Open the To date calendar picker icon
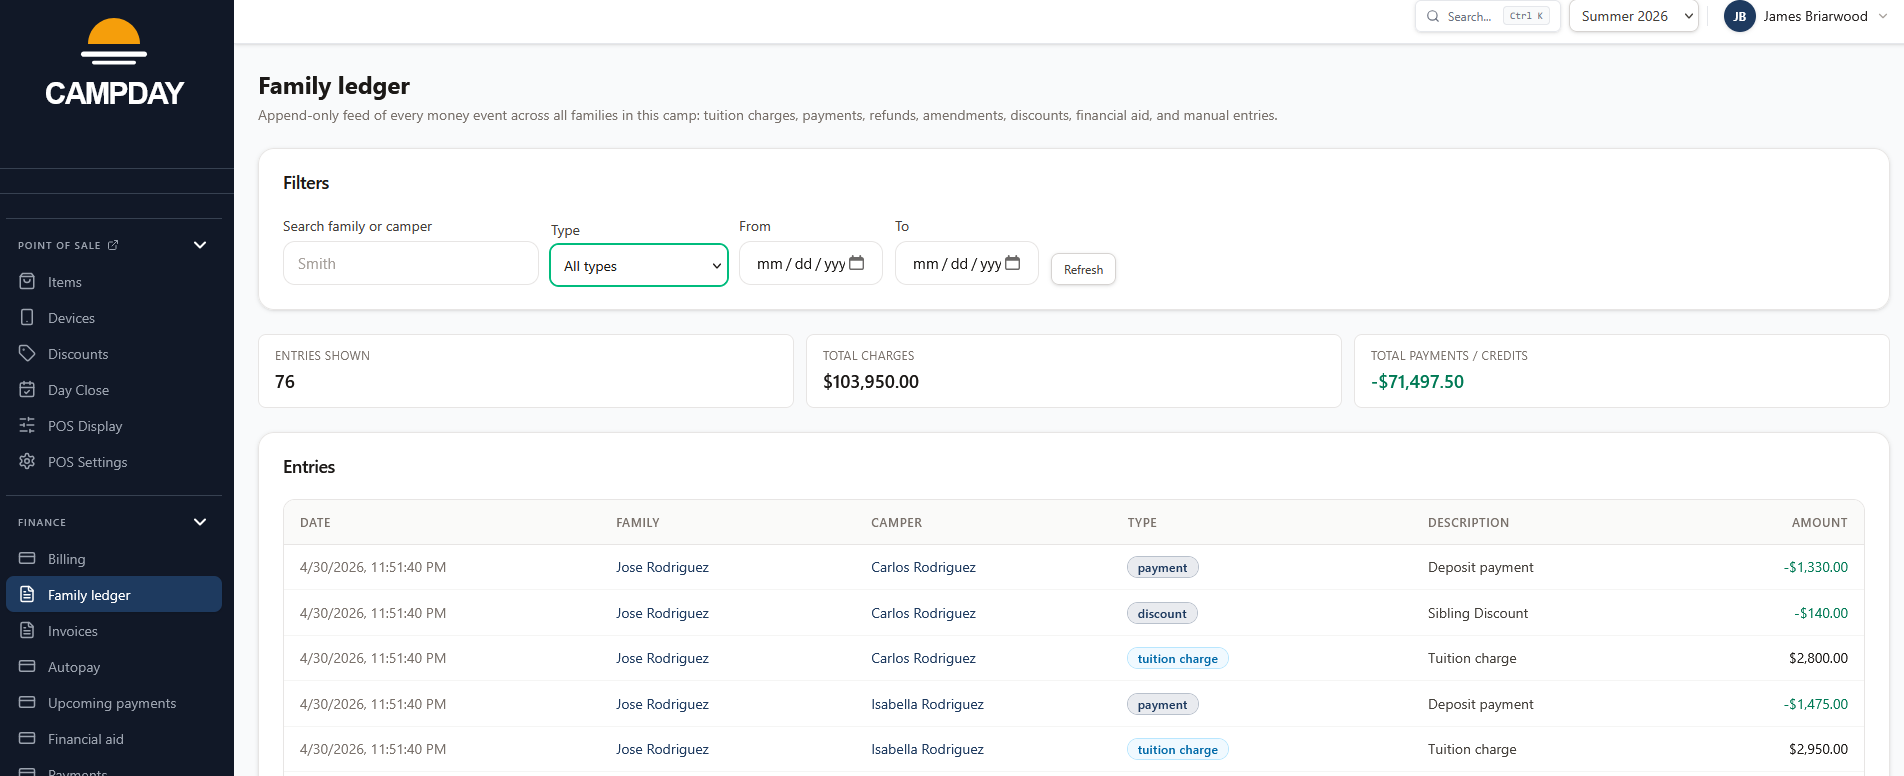 click(x=1013, y=263)
